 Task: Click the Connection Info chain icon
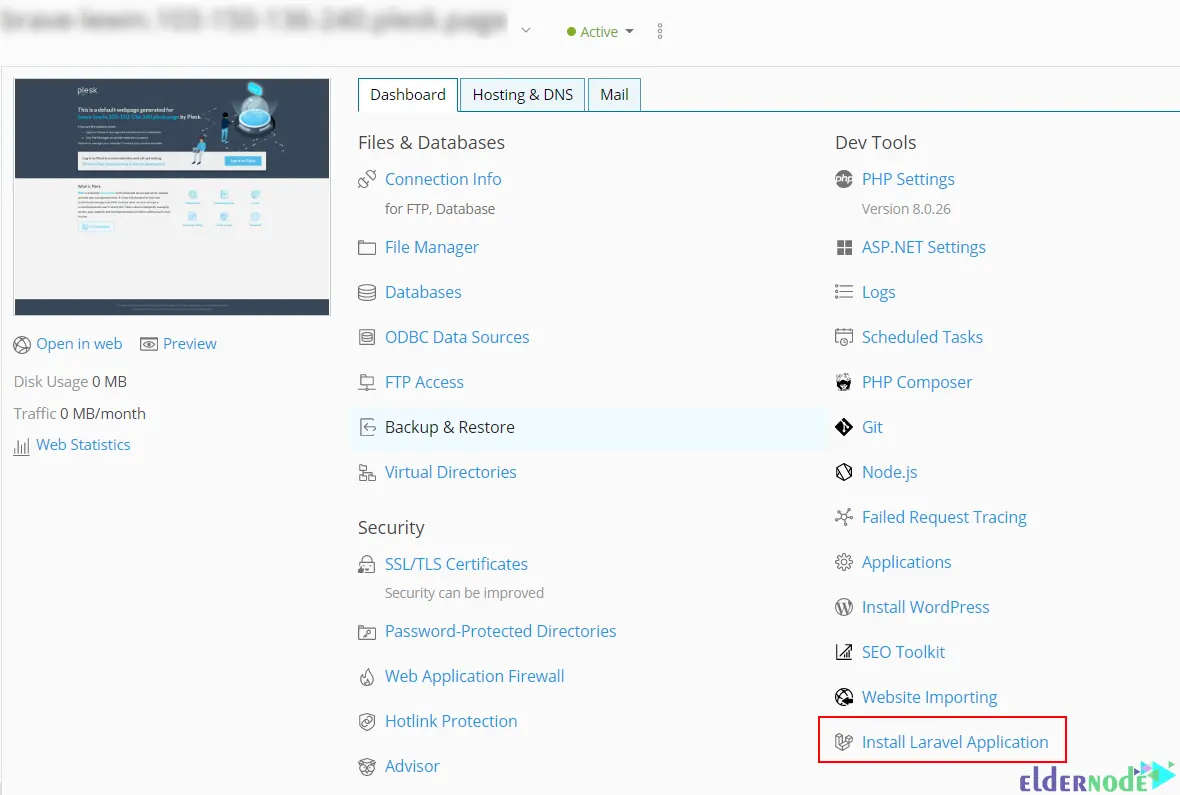click(x=367, y=179)
